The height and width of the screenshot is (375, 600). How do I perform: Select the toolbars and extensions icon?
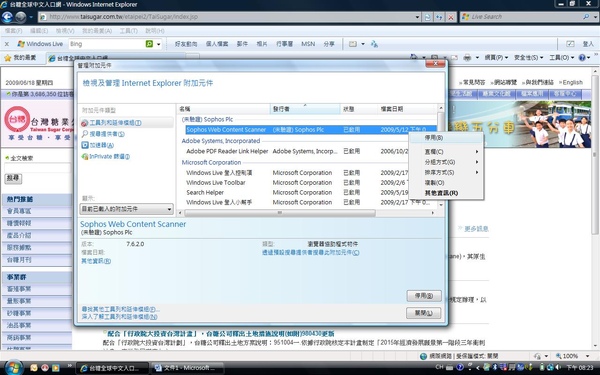(85, 123)
